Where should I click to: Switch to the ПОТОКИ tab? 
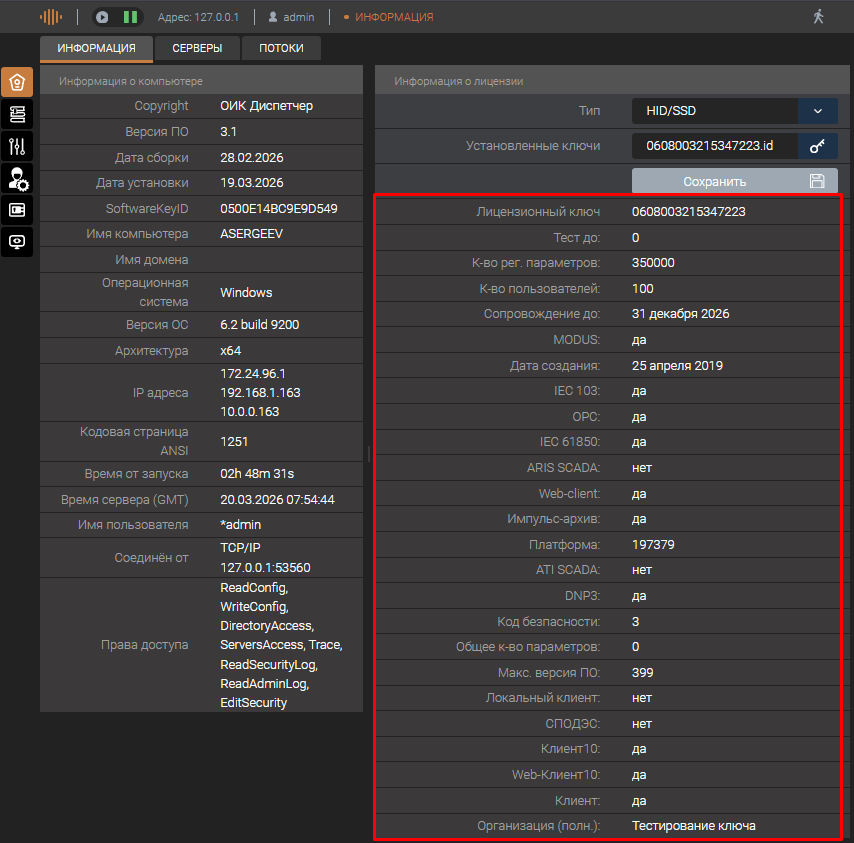(x=281, y=49)
